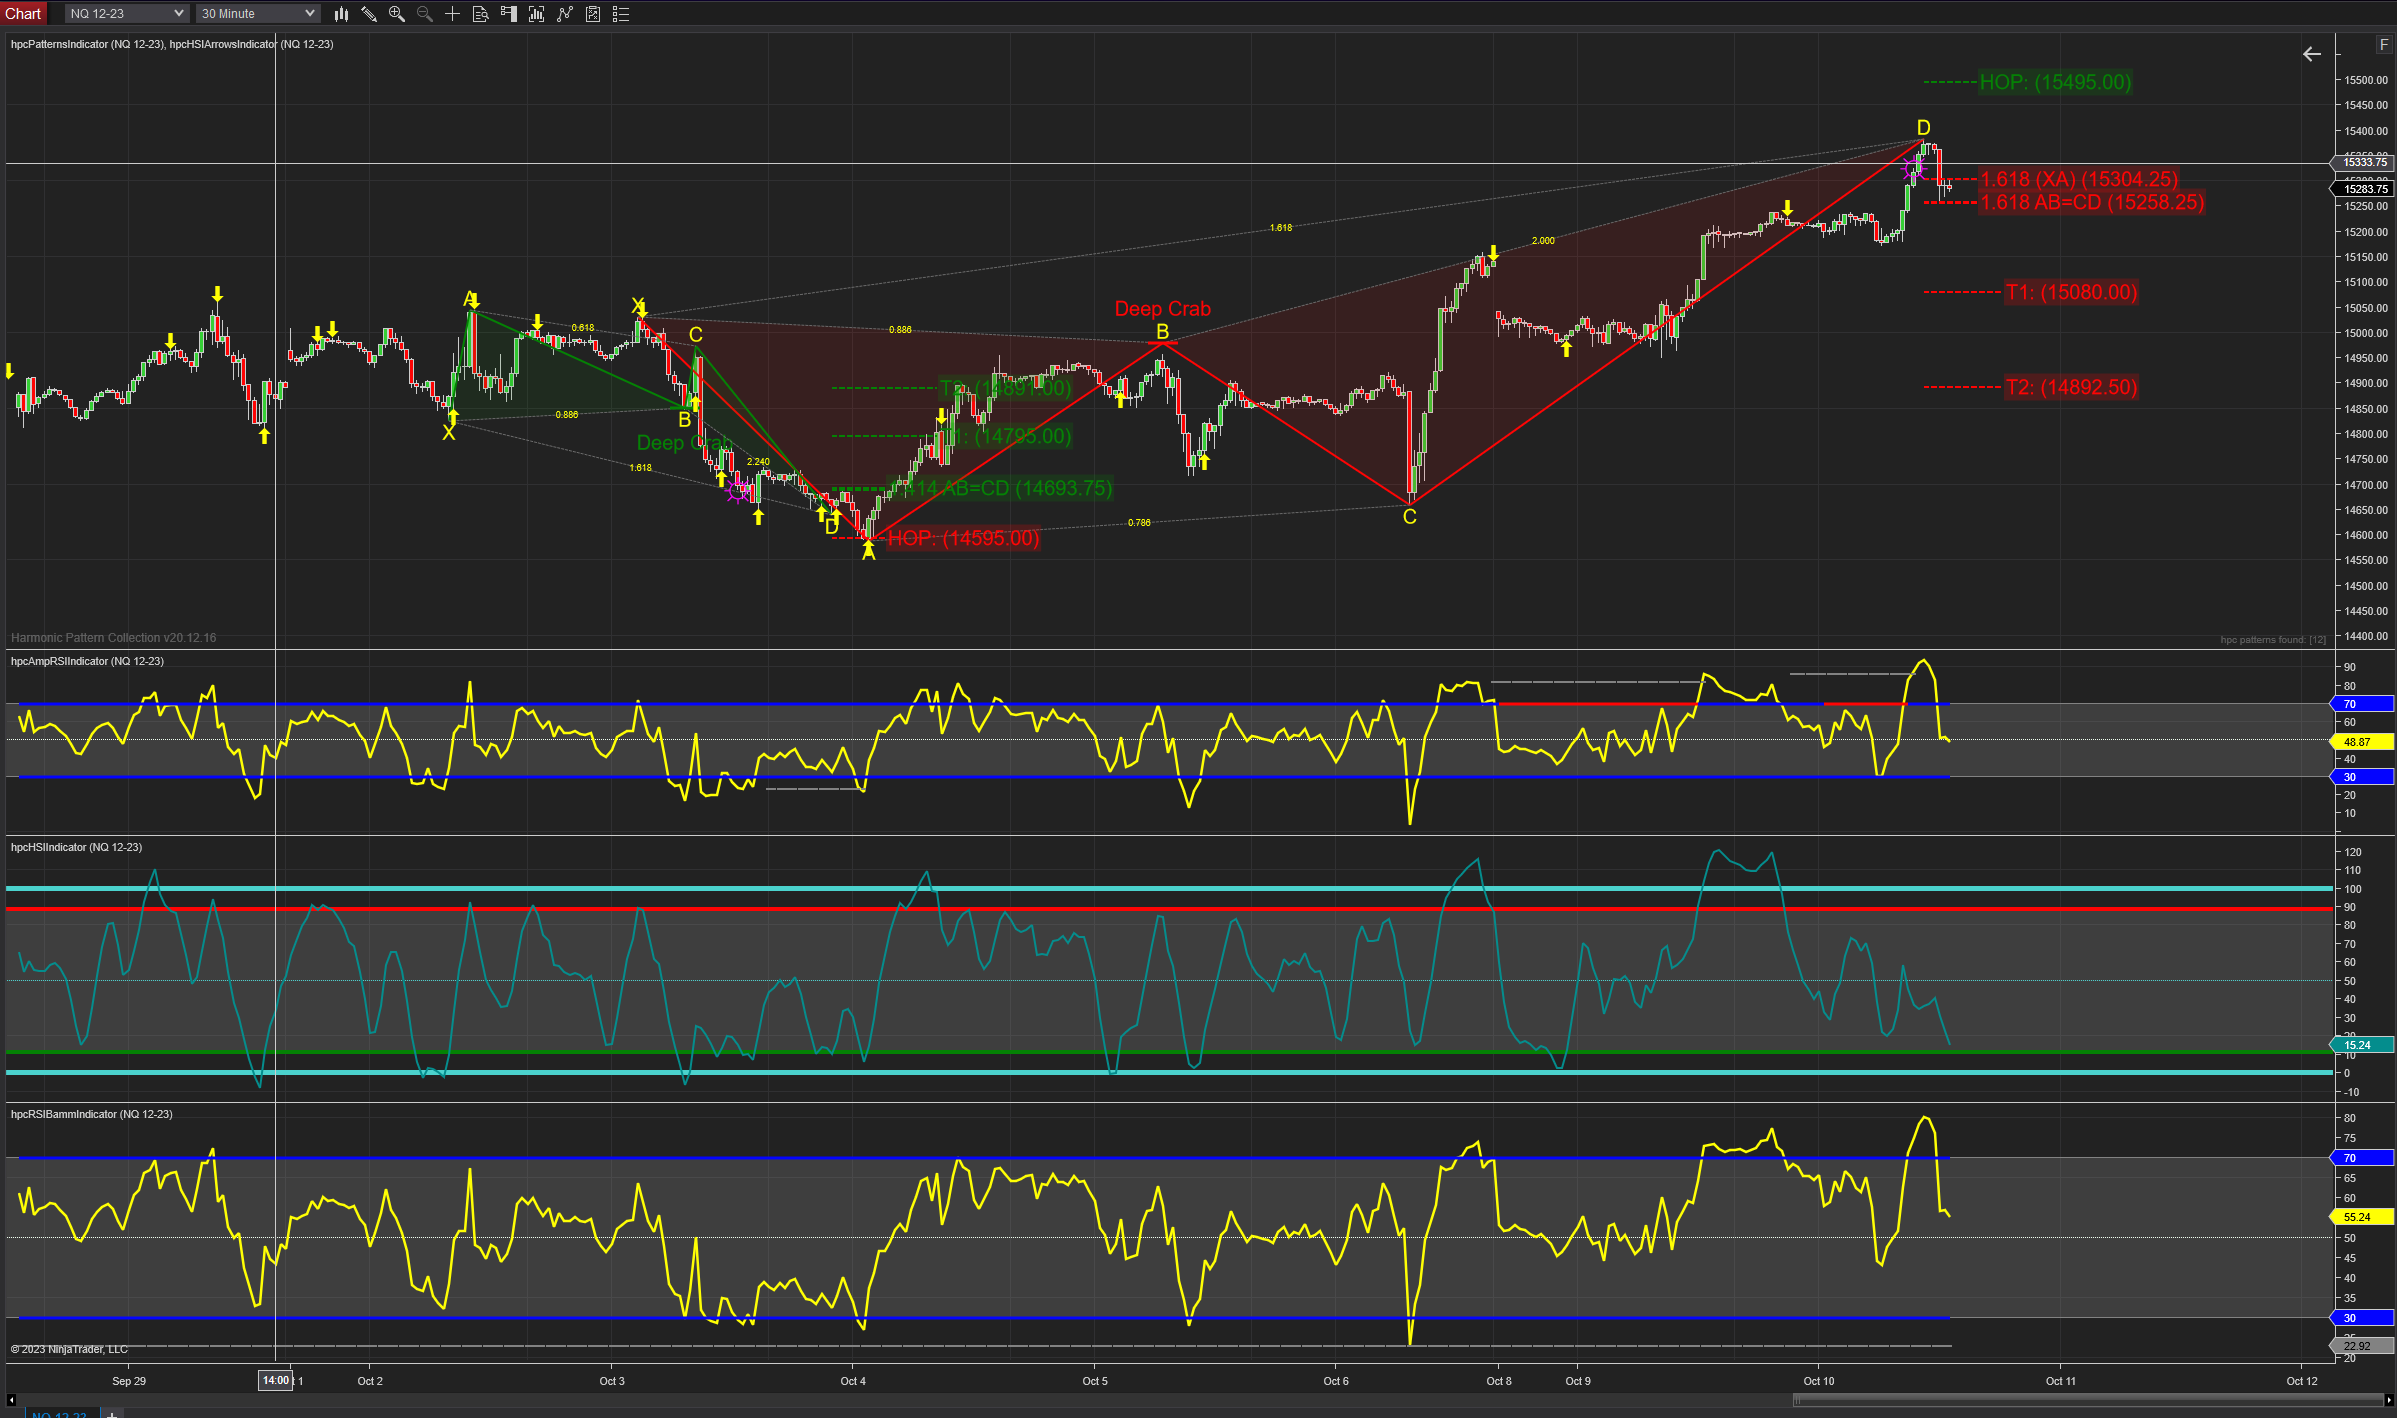This screenshot has height=1418, width=2397.
Task: Open the Strategies icon in toolbar
Action: 593,14
